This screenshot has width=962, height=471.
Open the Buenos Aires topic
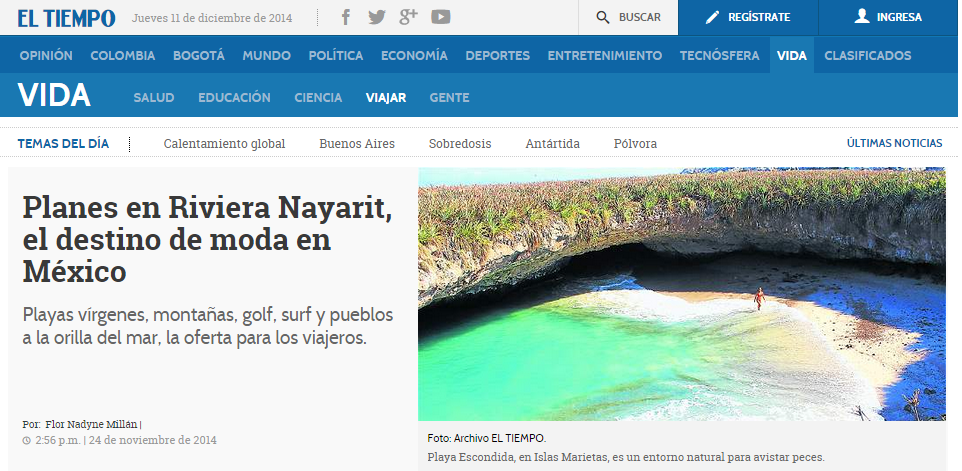click(357, 144)
